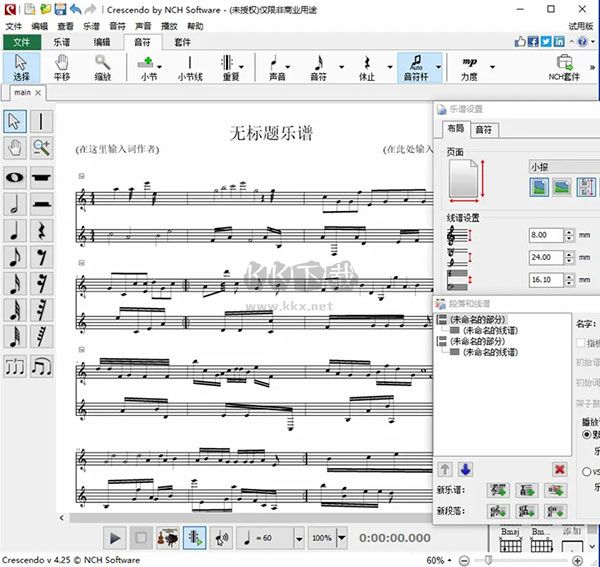Click the 文件 green file button
Screen dimensions: 600x567
21,42
